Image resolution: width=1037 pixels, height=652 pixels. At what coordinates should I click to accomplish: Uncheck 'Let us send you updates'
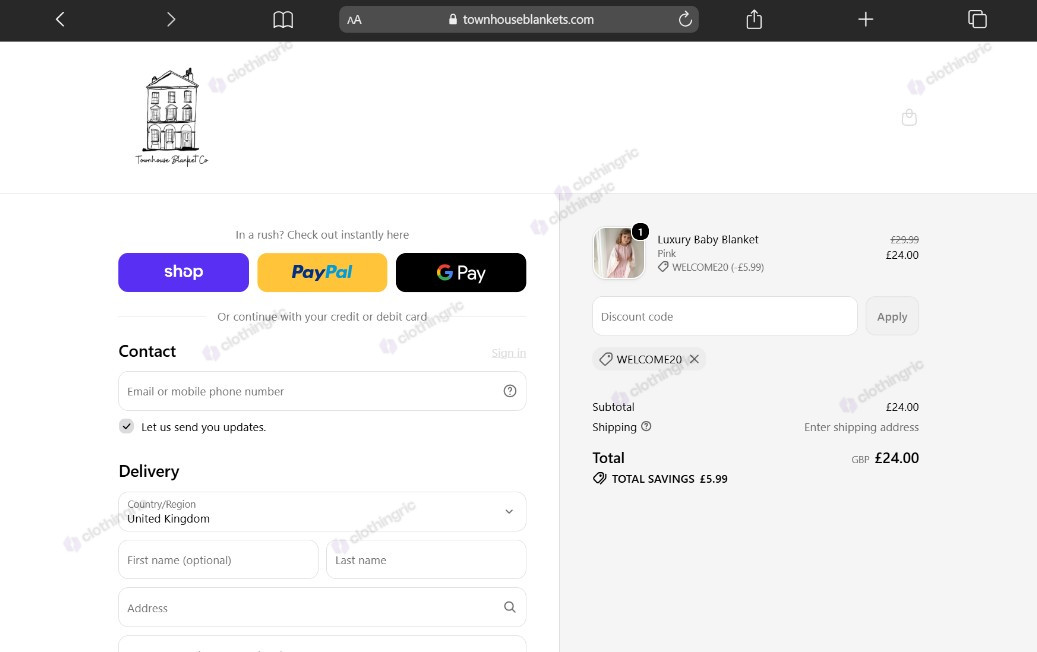click(x=126, y=427)
